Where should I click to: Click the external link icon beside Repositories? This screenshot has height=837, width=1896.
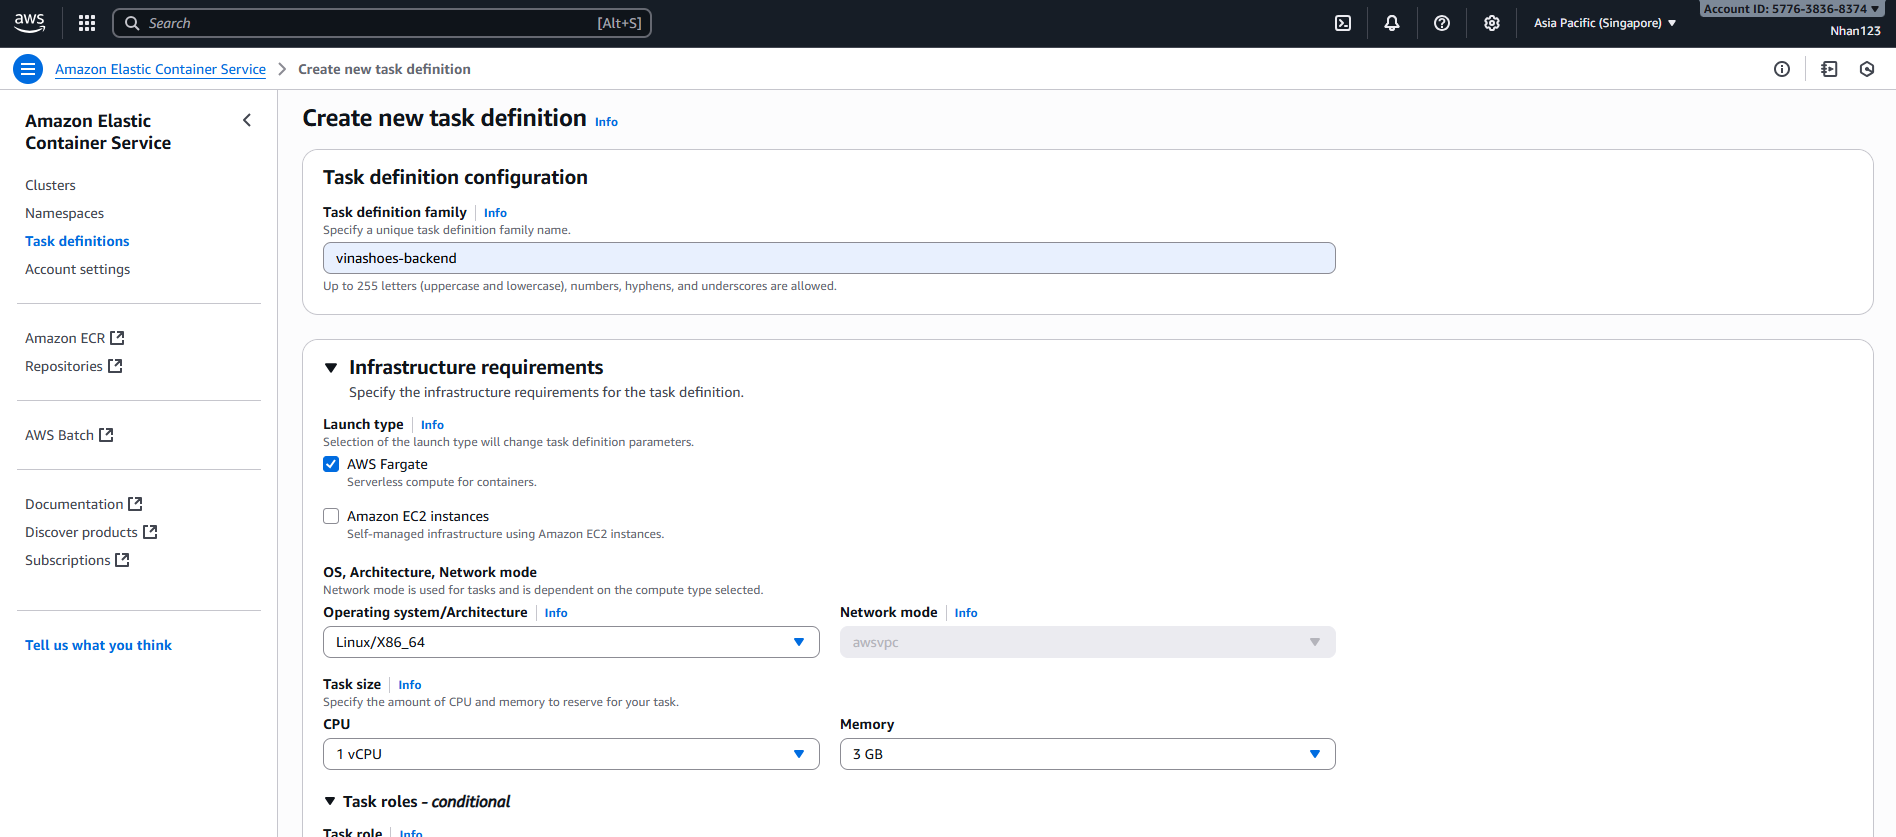115,366
